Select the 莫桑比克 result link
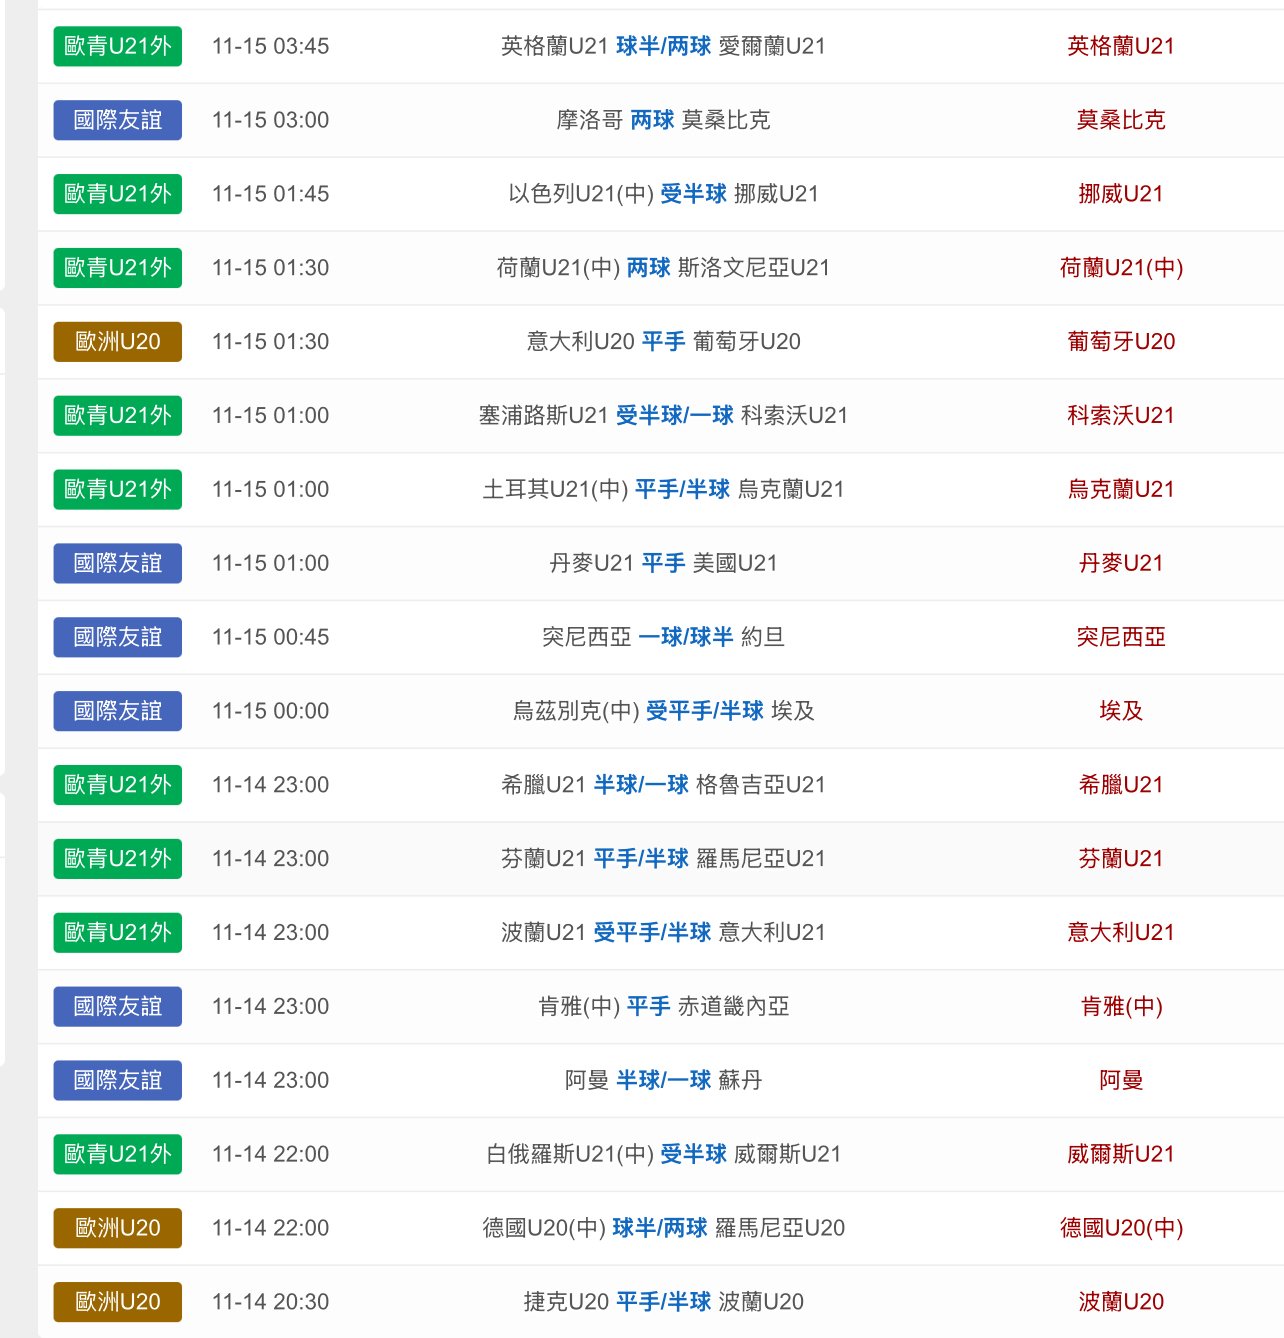1284x1338 pixels. 1120,120
